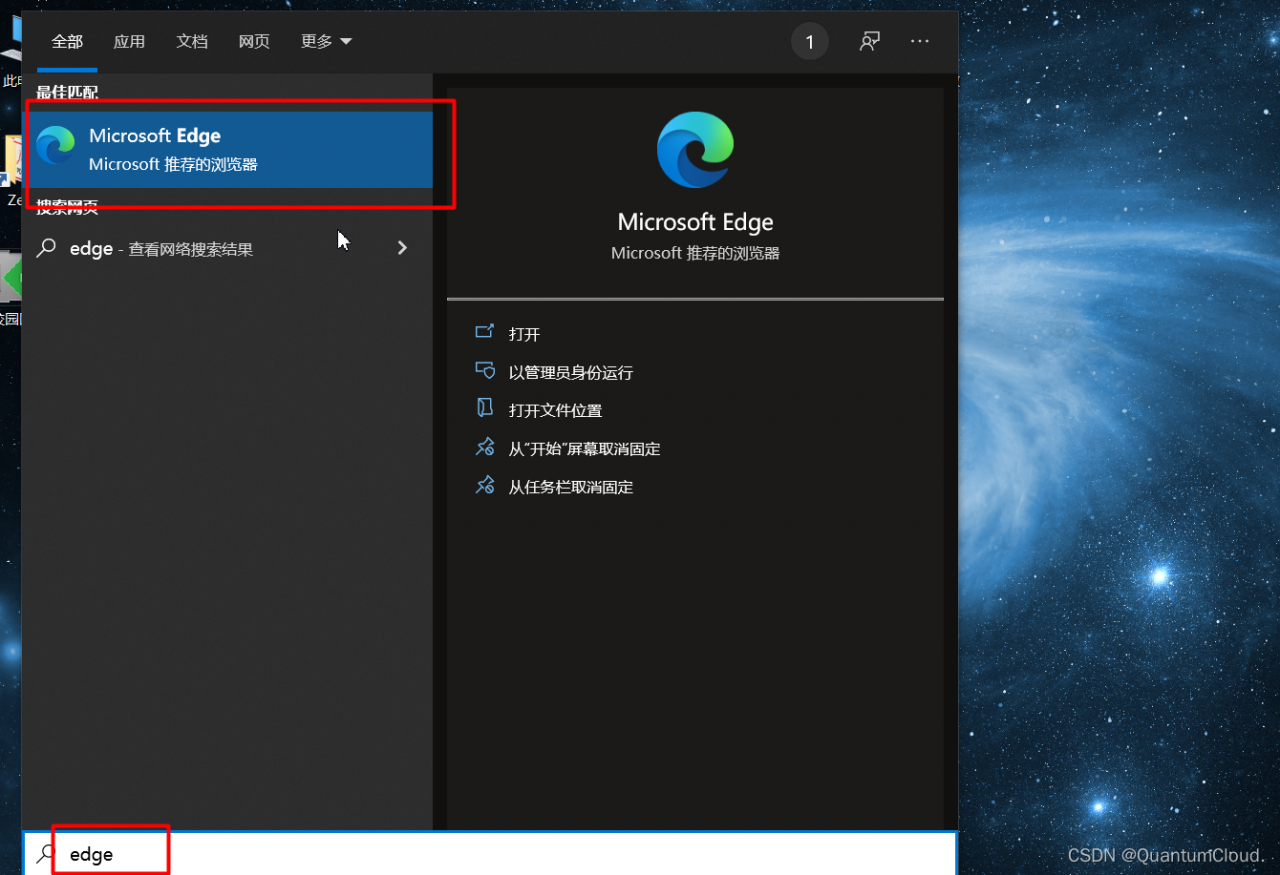Focus the search box containing edge
Image resolution: width=1280 pixels, height=875 pixels.
[490, 854]
